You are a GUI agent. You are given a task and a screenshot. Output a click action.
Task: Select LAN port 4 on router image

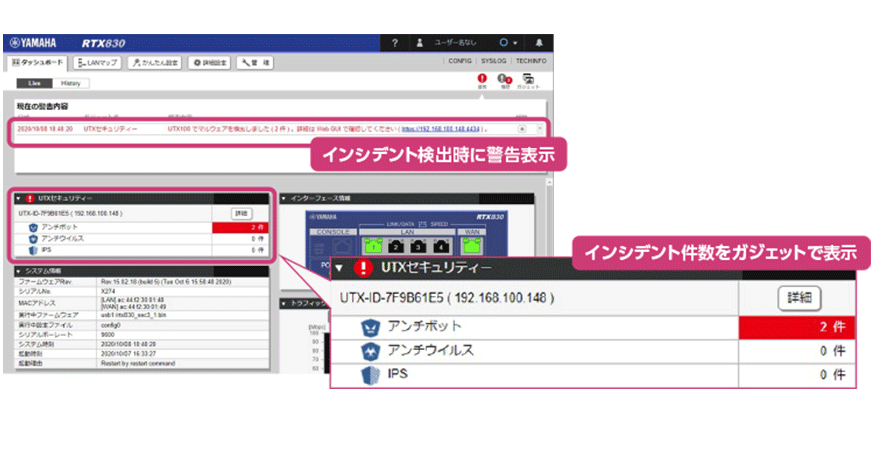441,245
